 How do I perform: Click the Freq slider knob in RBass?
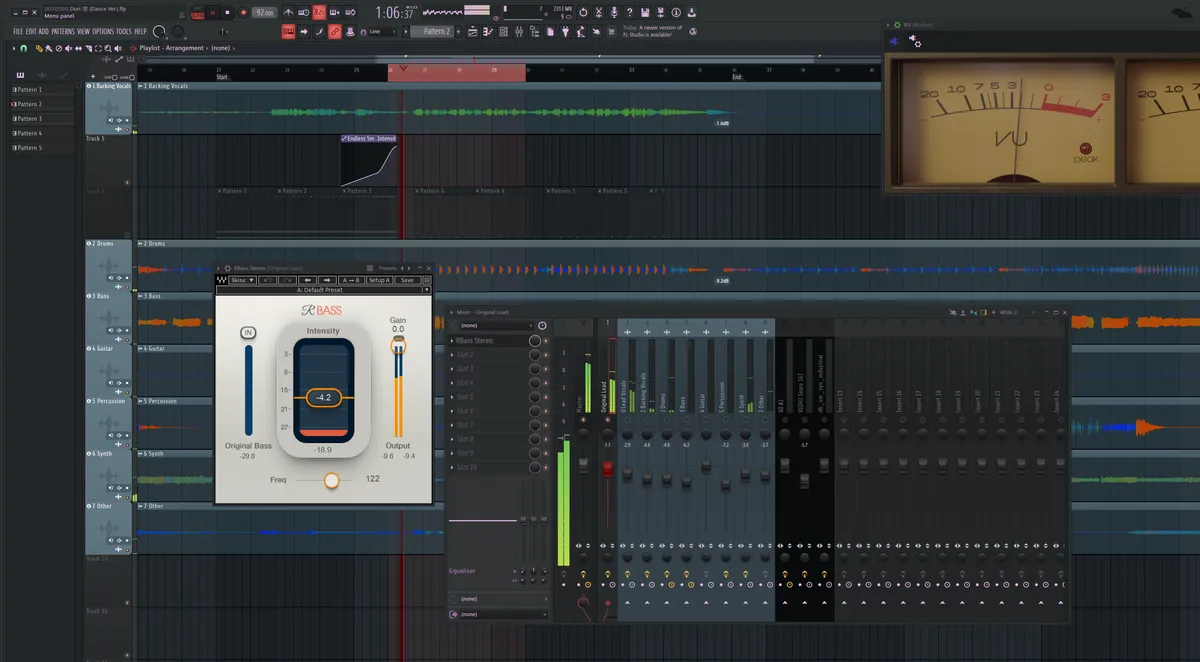coord(331,480)
